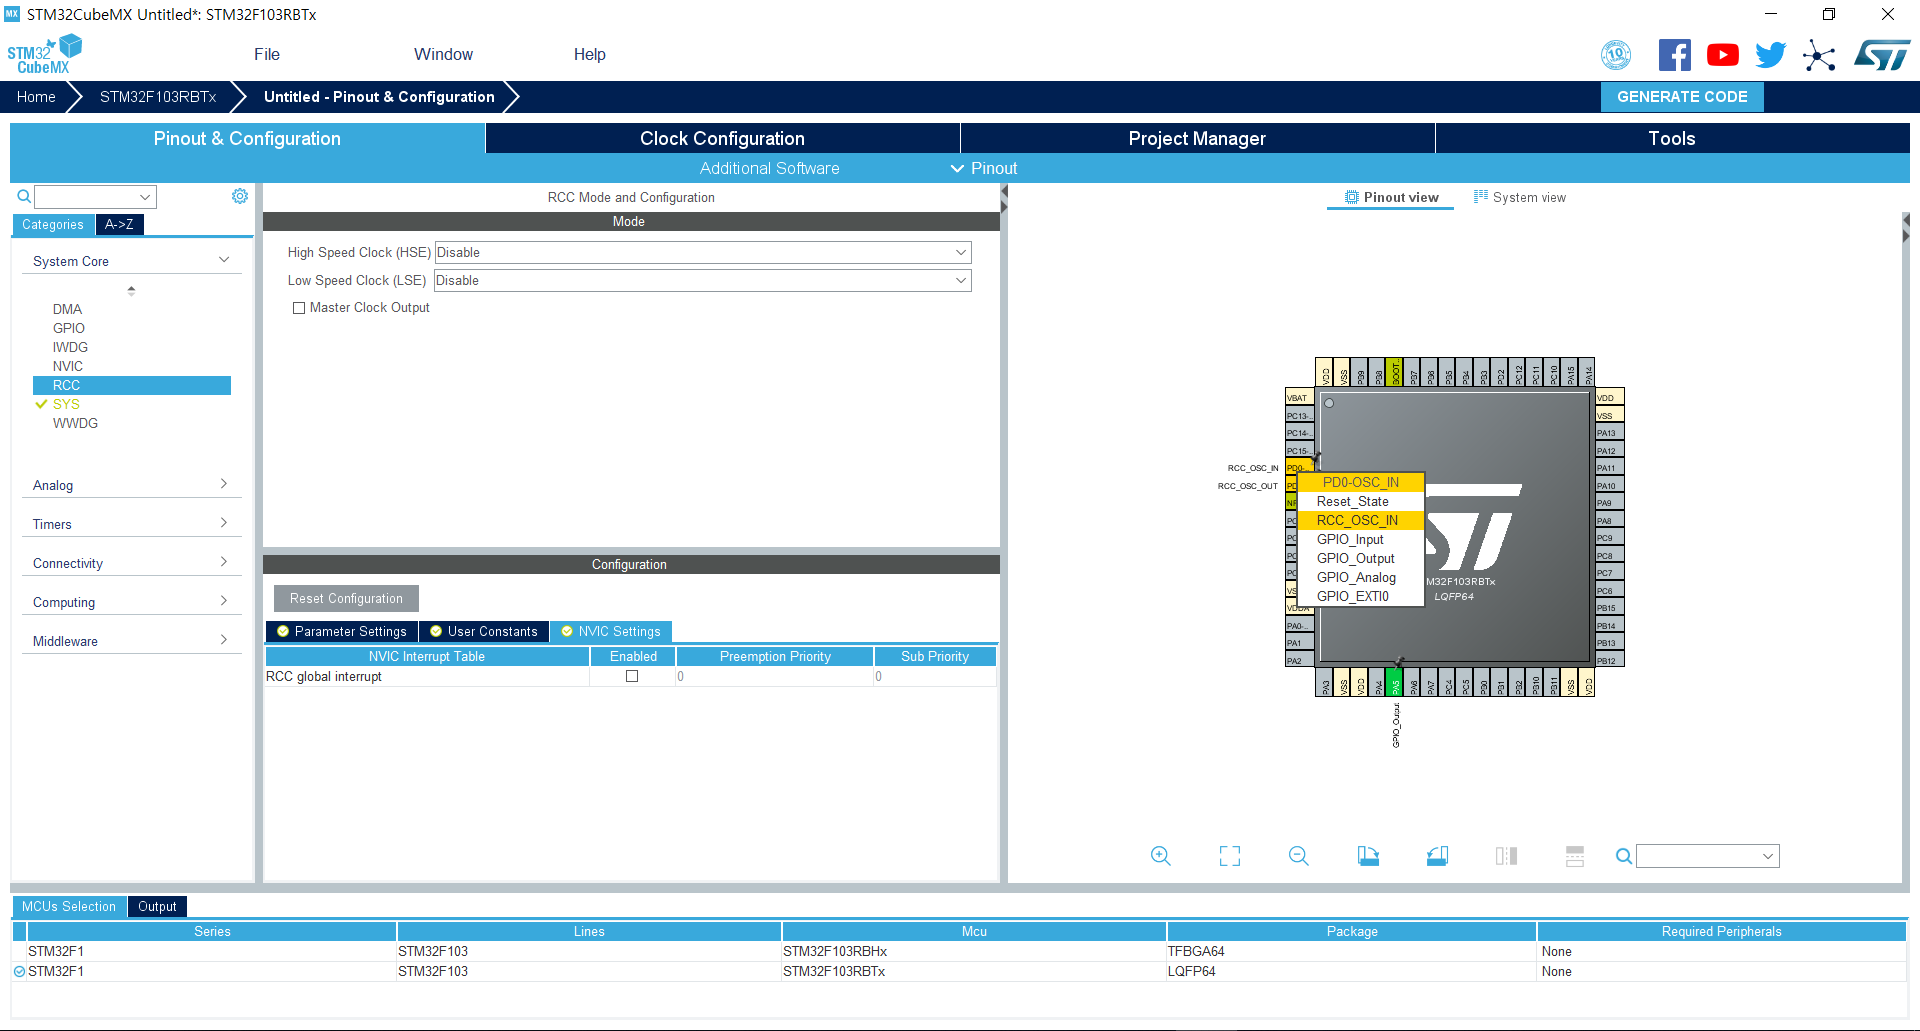Click Reset Configuration button

tap(346, 598)
